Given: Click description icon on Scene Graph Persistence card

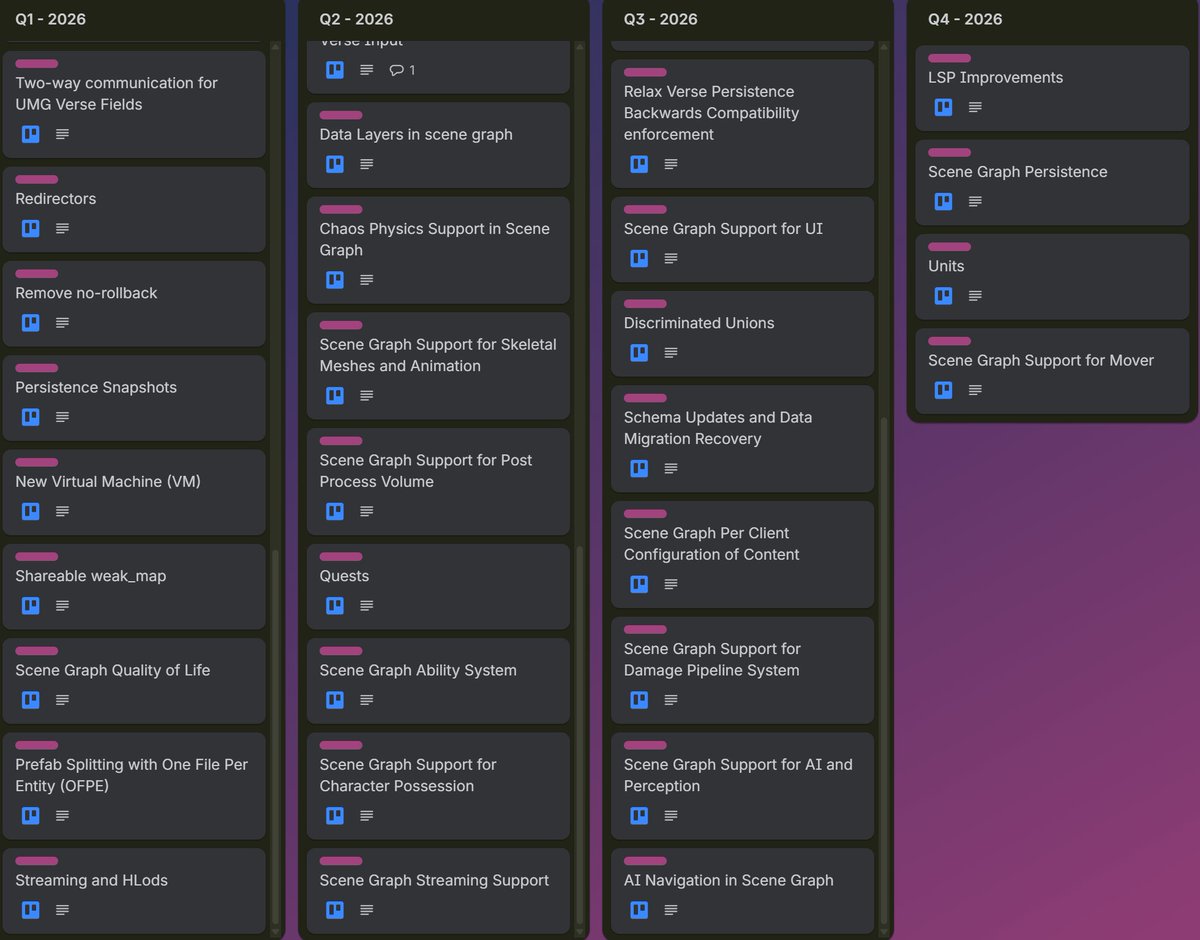Looking at the screenshot, I should [975, 201].
